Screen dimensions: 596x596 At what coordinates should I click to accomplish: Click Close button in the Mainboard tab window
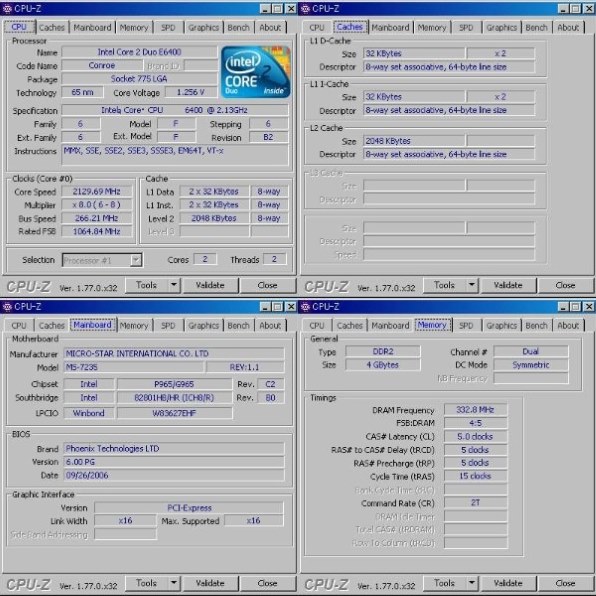[267, 583]
